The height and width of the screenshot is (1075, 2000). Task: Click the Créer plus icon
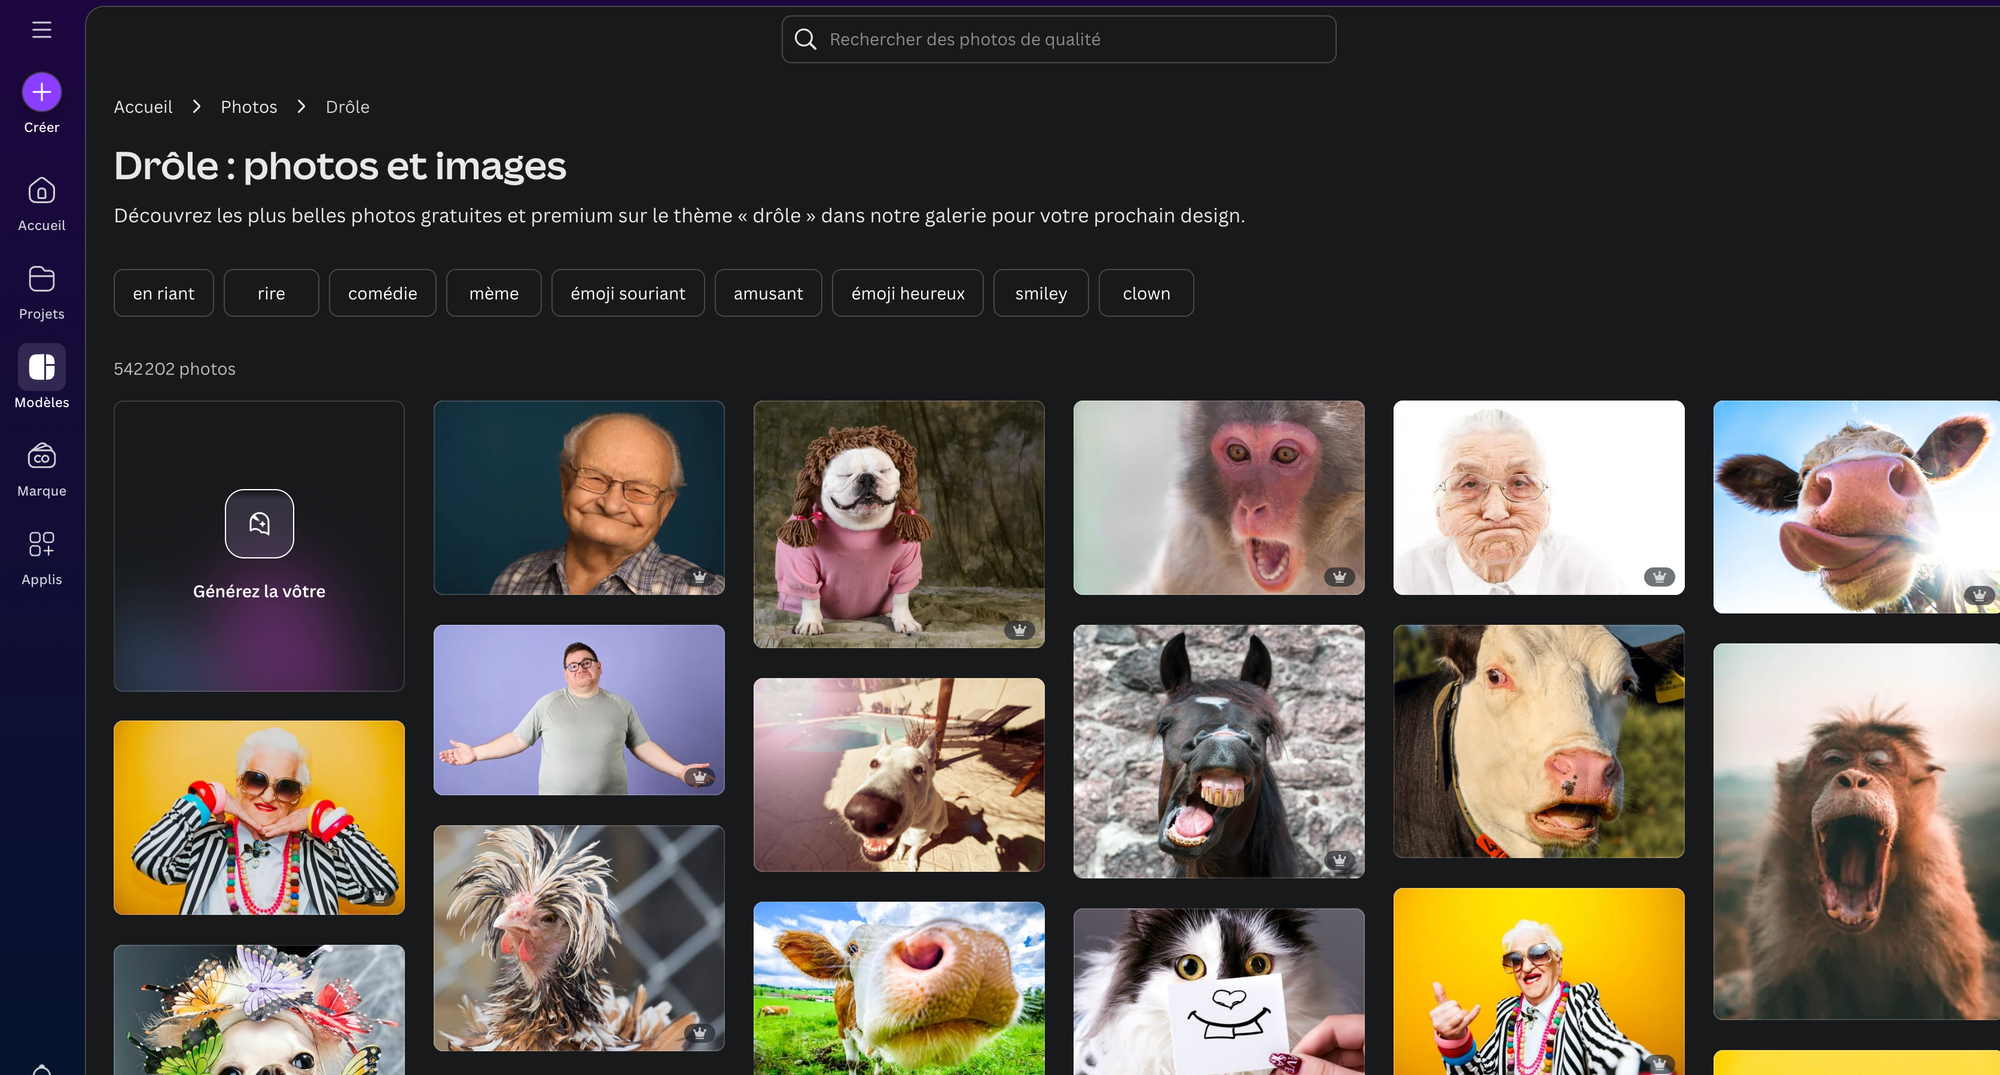pyautogui.click(x=41, y=90)
